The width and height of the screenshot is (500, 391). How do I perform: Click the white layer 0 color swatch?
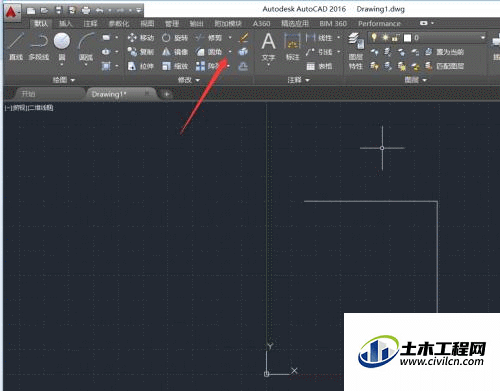point(407,38)
